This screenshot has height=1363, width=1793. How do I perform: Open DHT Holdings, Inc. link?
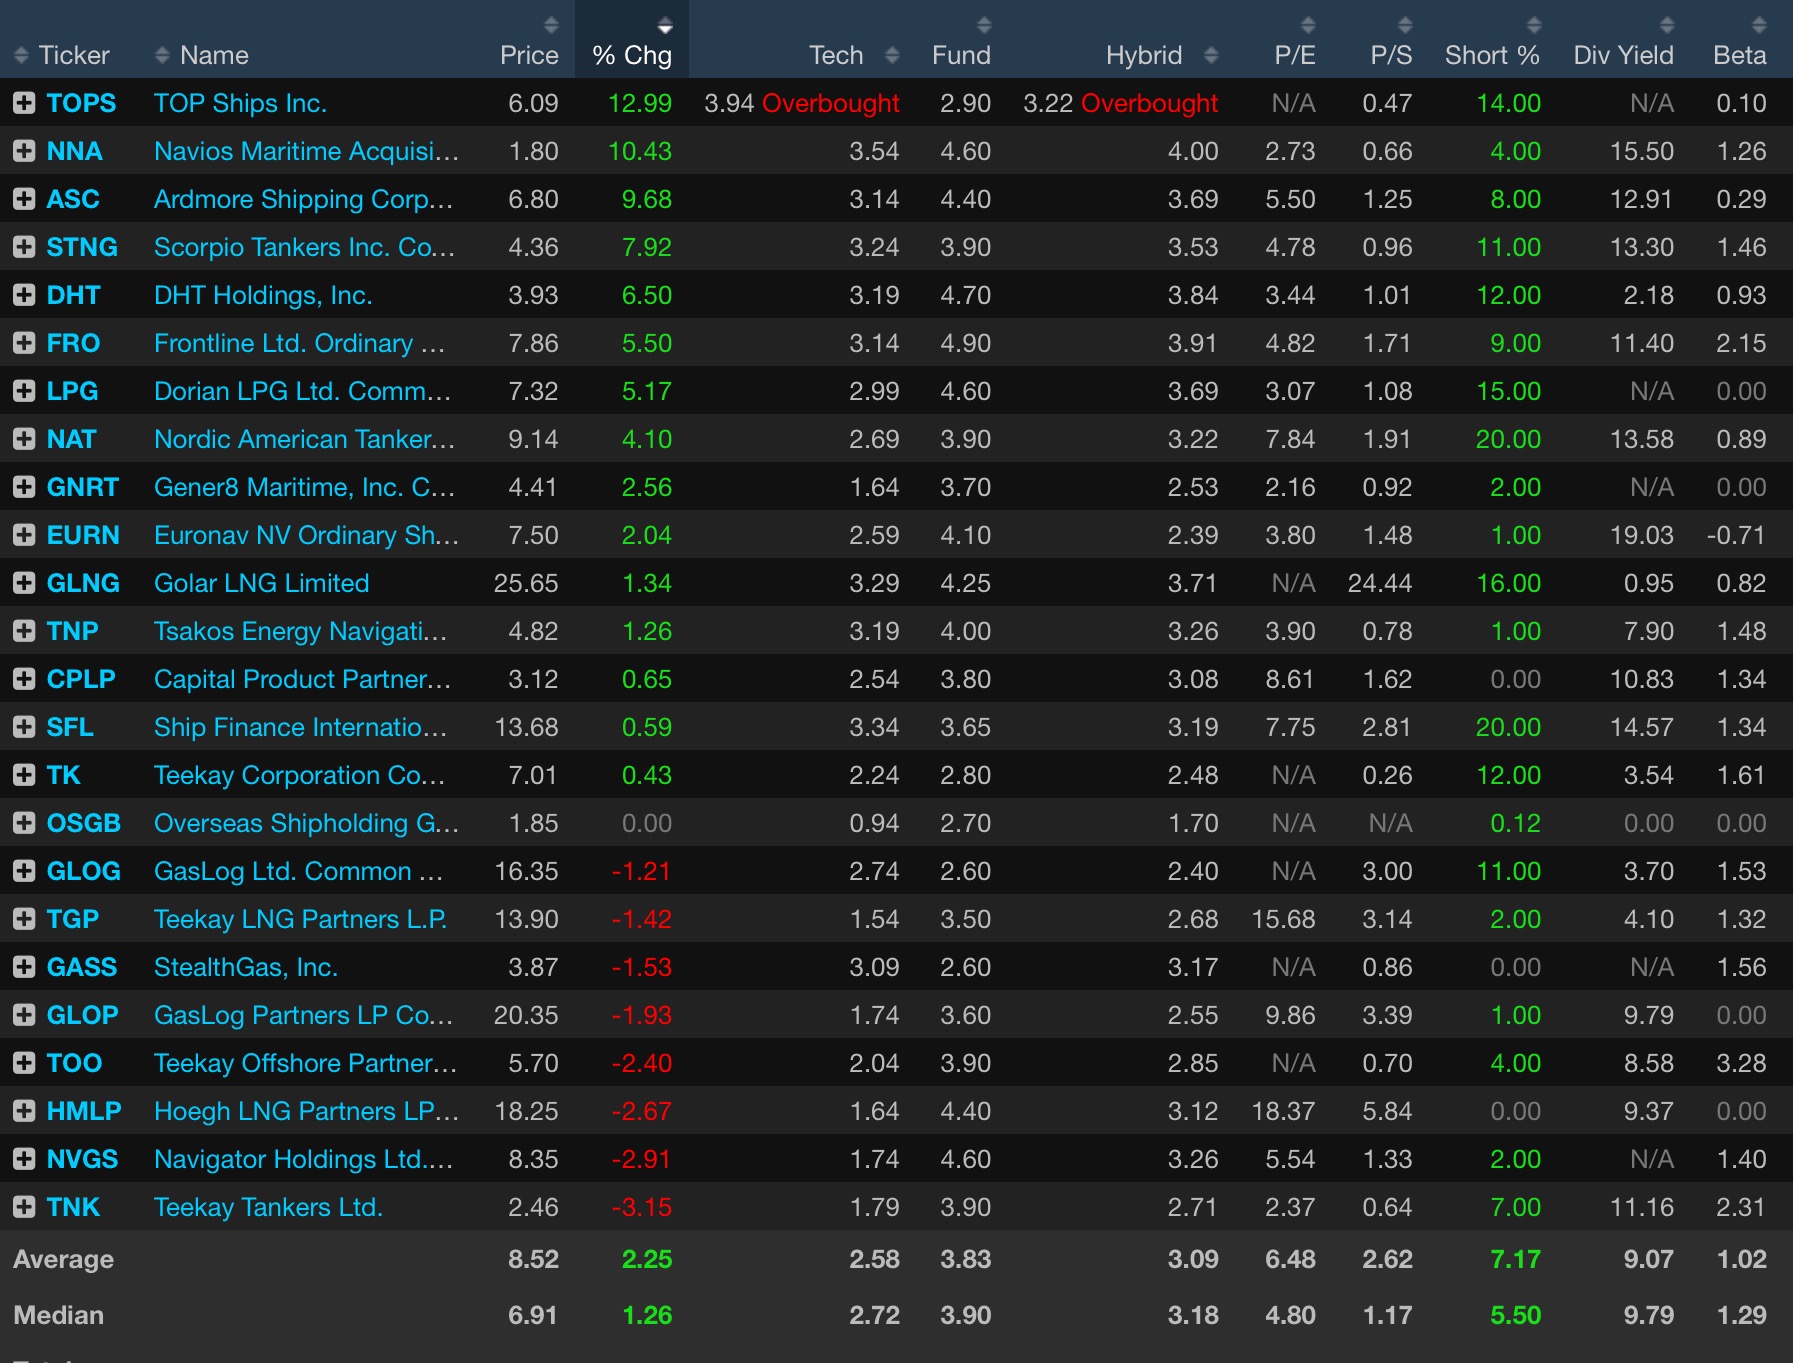point(263,295)
